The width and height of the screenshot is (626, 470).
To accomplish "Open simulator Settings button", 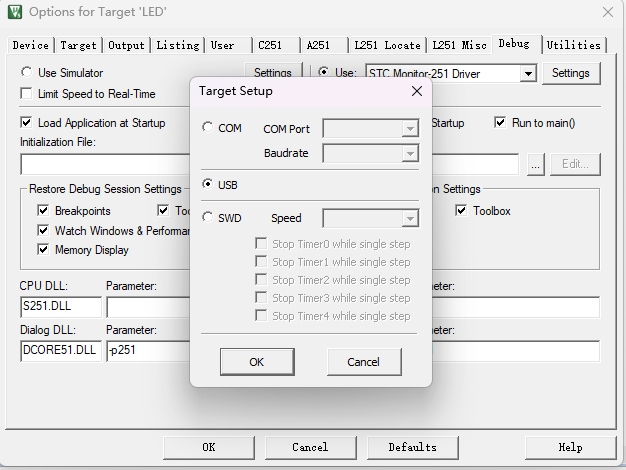I will [273, 70].
